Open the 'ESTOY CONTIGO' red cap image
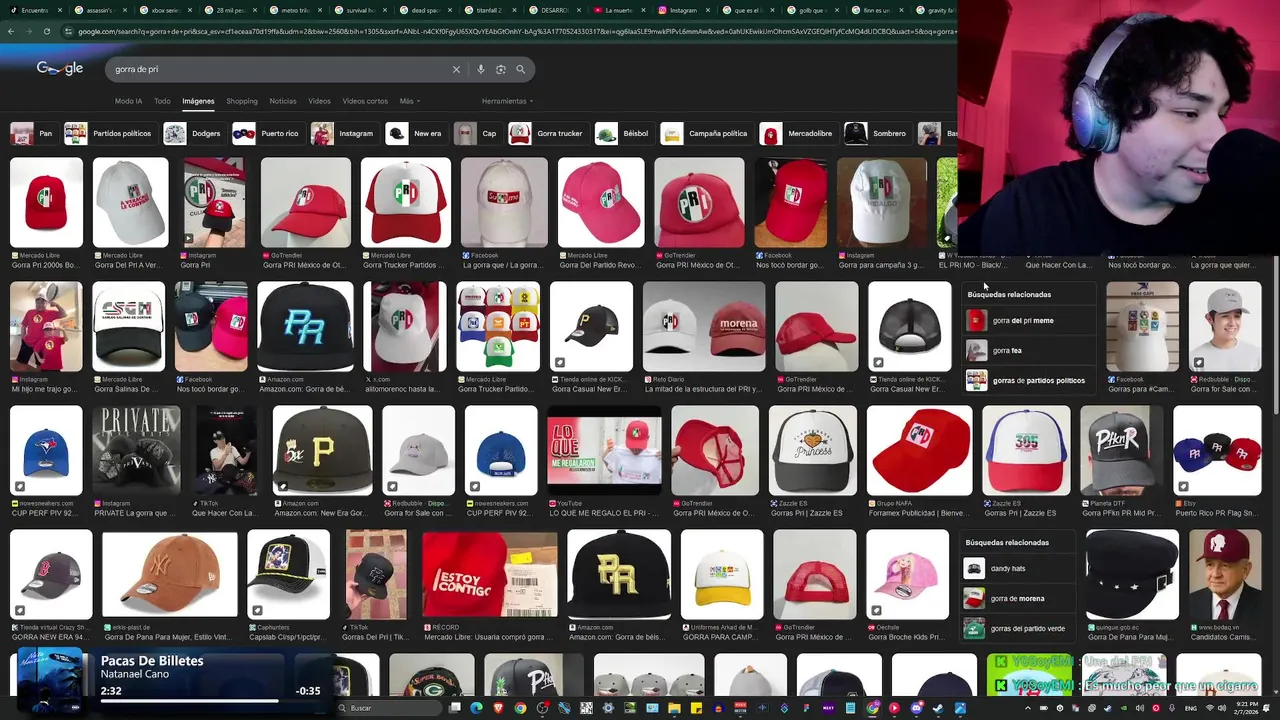Viewport: 1280px width, 720px height. click(490, 575)
